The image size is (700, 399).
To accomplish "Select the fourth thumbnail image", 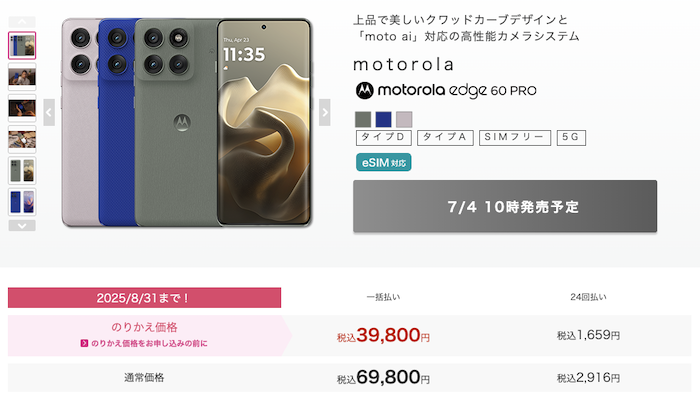I will click(x=22, y=139).
